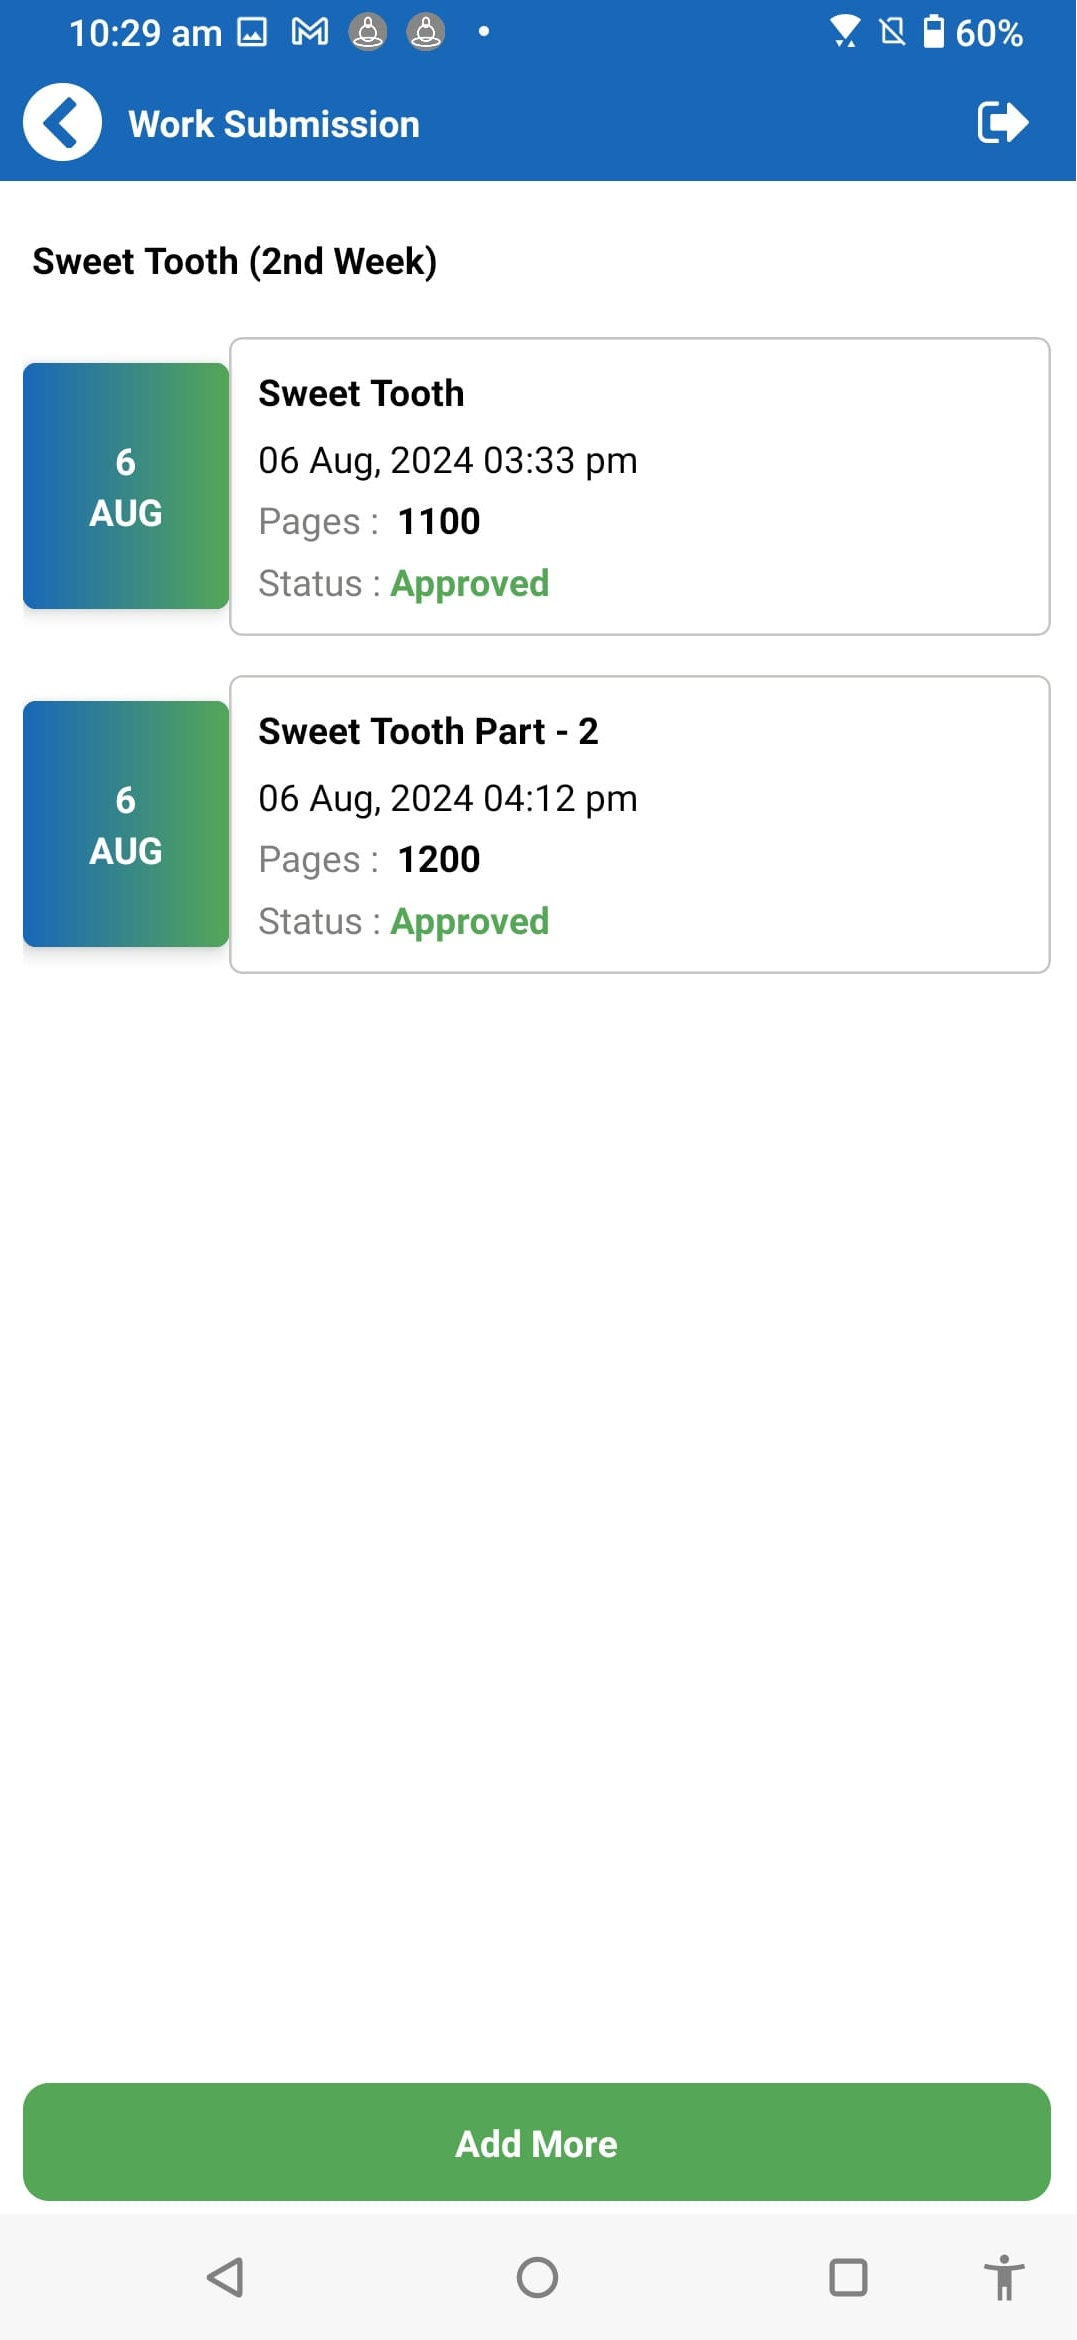Tap the image notification icon

(252, 33)
